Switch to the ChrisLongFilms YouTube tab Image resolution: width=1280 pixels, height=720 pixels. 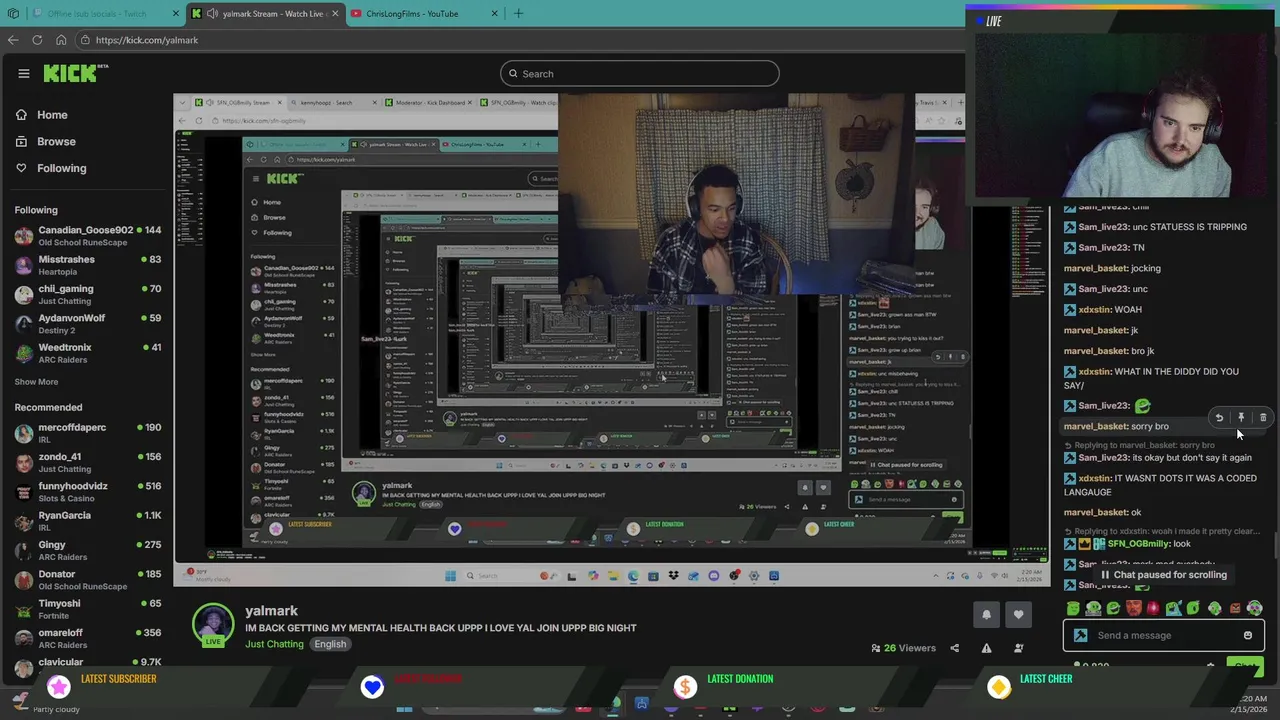pos(425,14)
